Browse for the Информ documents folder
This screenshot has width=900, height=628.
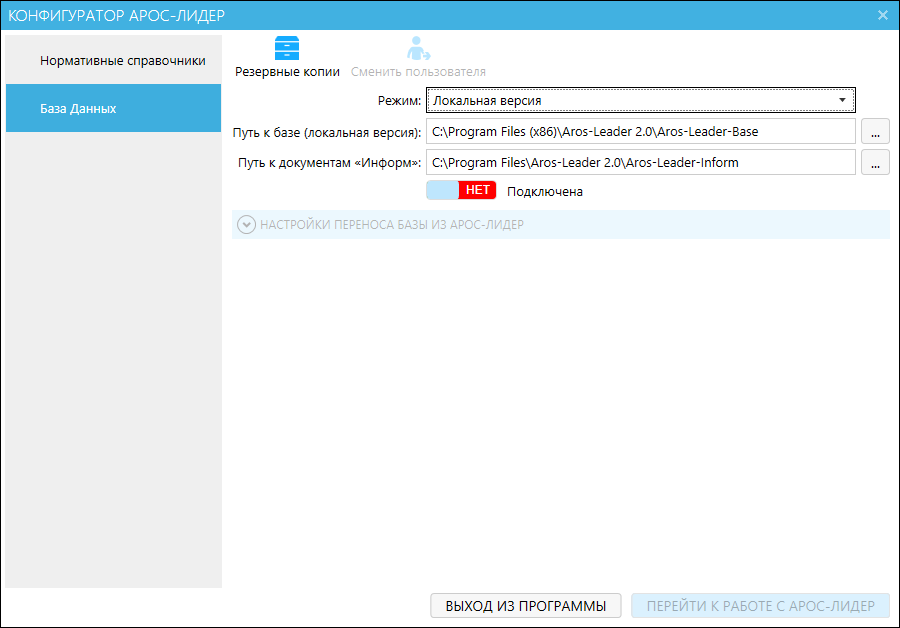[875, 162]
